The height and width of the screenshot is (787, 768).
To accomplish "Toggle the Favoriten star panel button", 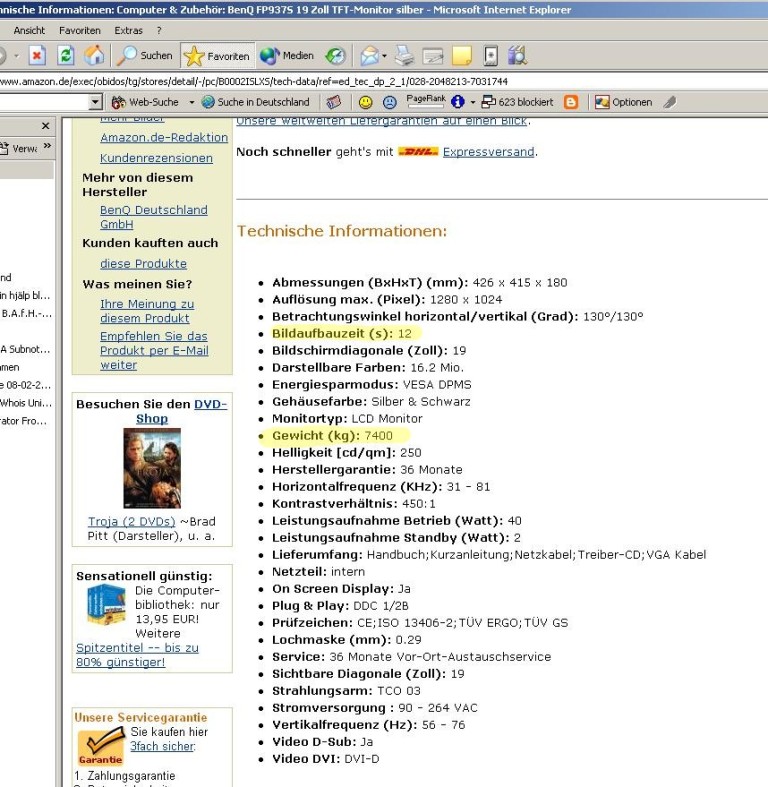I will (x=217, y=56).
